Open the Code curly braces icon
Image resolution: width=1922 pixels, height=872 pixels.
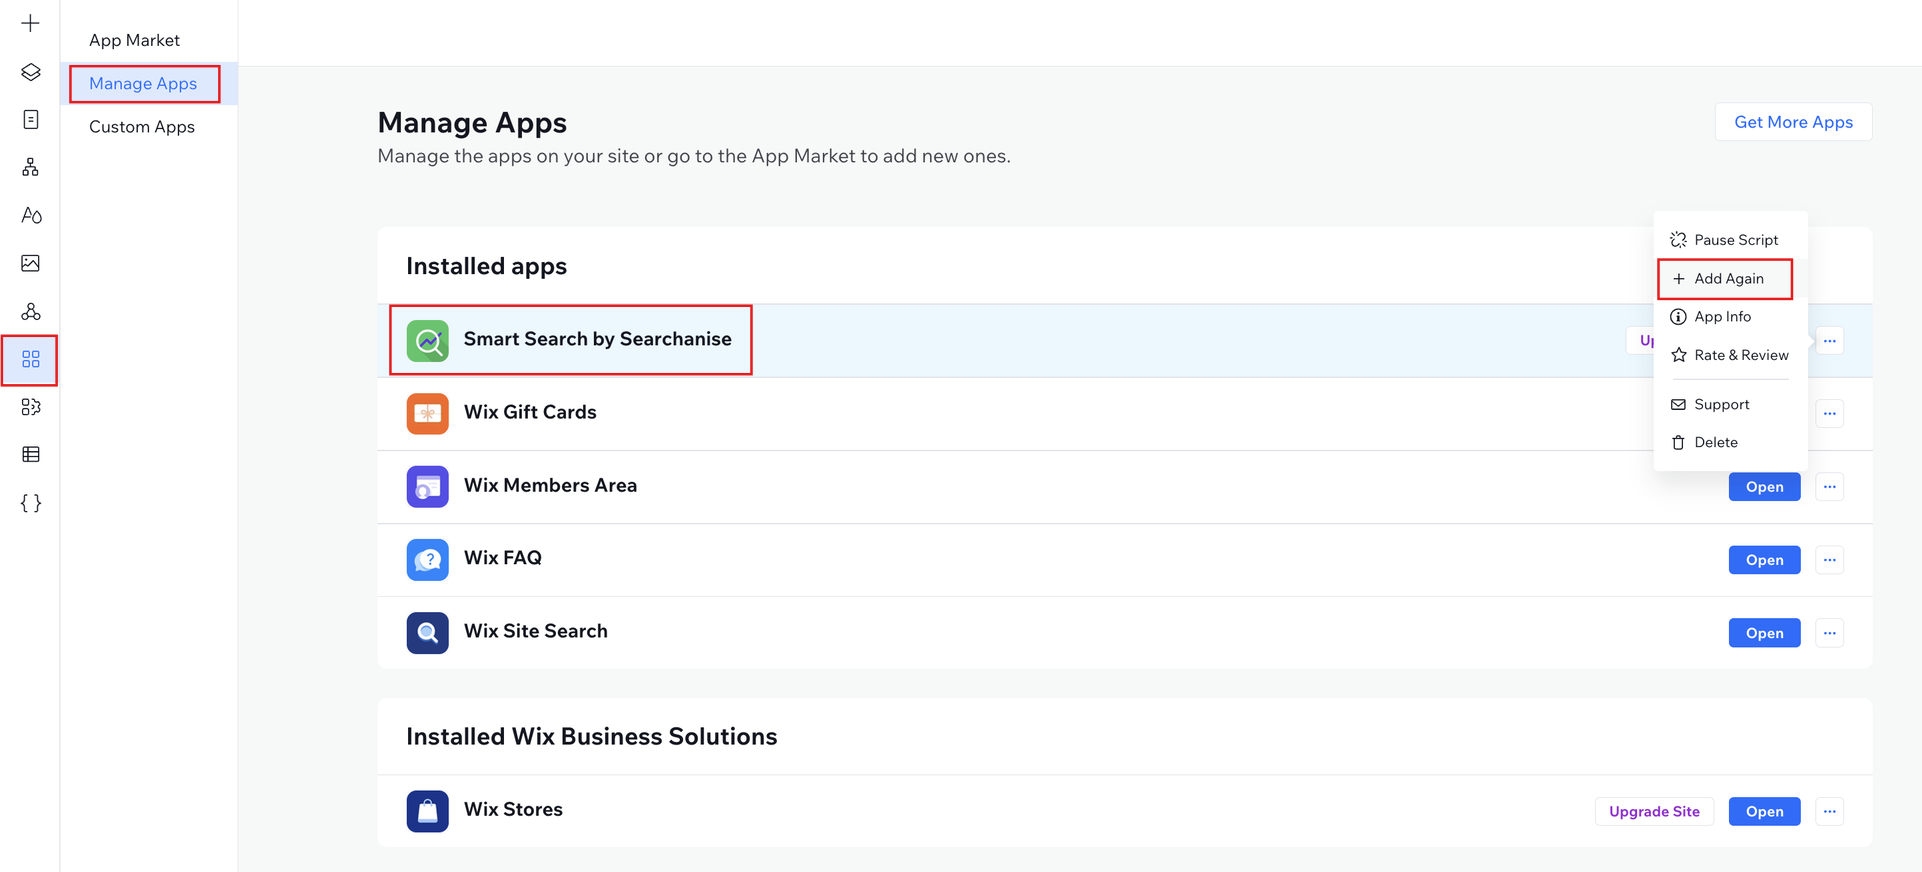click(30, 503)
